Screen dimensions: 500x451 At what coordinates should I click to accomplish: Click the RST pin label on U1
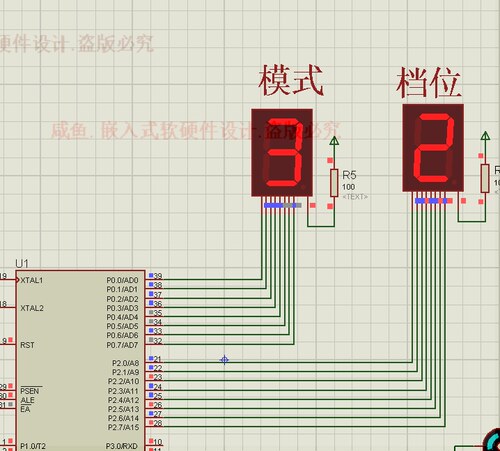click(27, 345)
